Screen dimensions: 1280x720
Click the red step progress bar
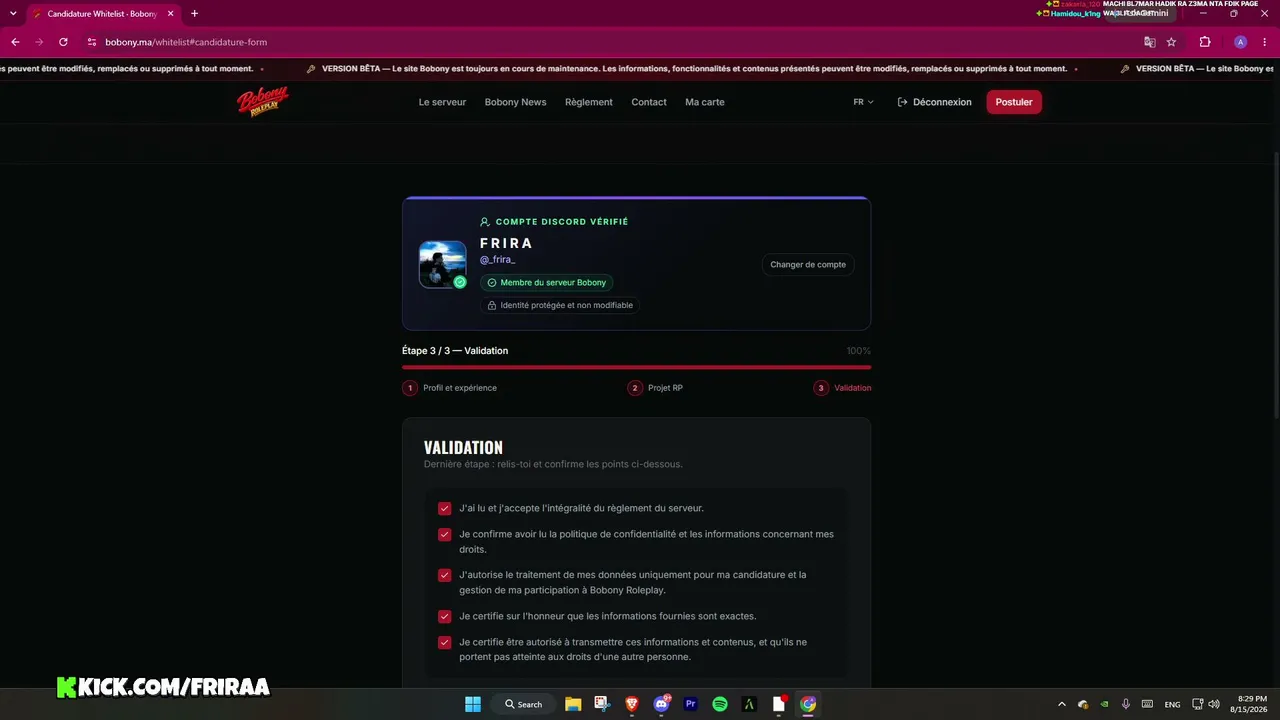[x=636, y=367]
